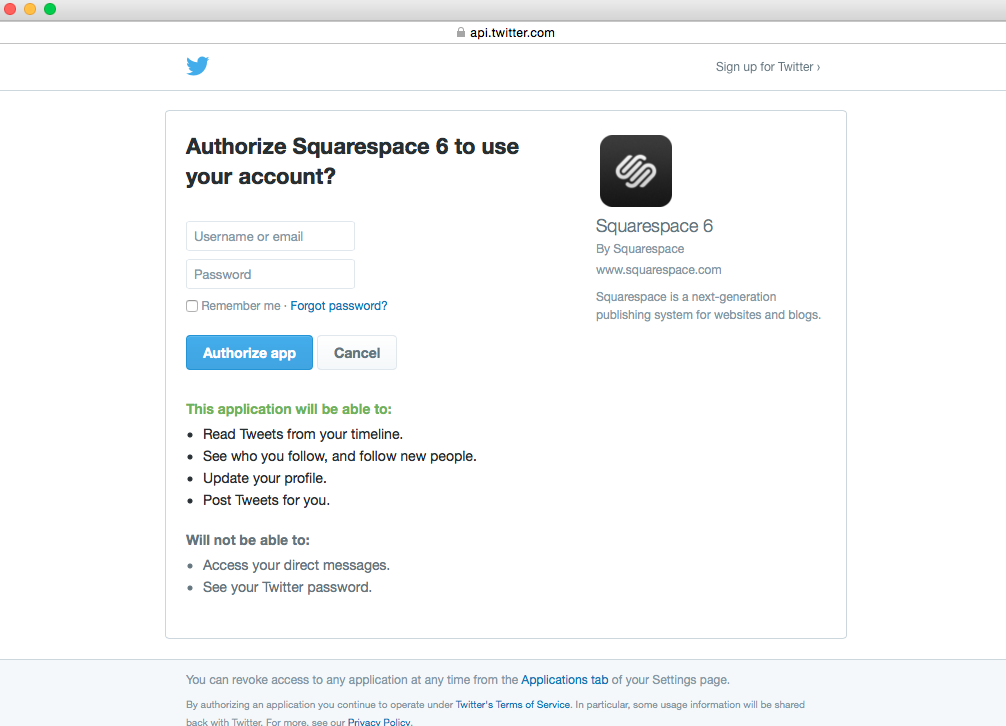
Task: Click the www.squarespace.com URL text
Action: [658, 270]
